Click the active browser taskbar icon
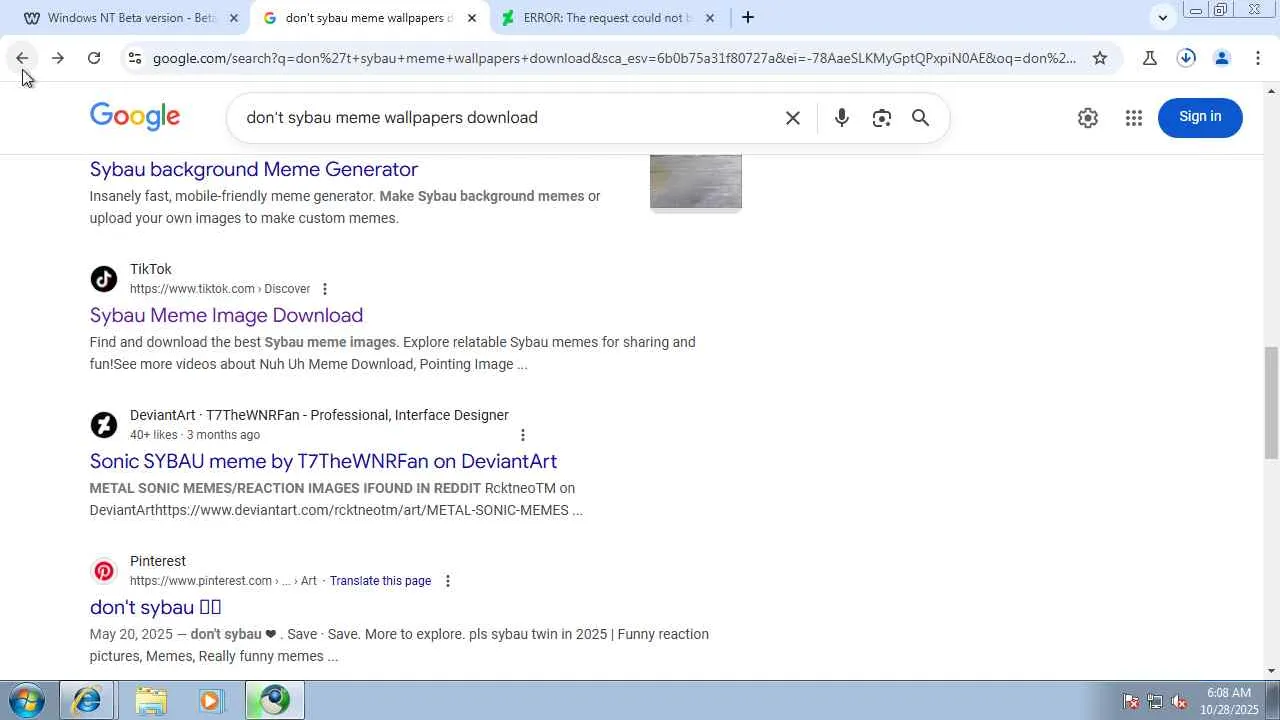 pyautogui.click(x=274, y=700)
